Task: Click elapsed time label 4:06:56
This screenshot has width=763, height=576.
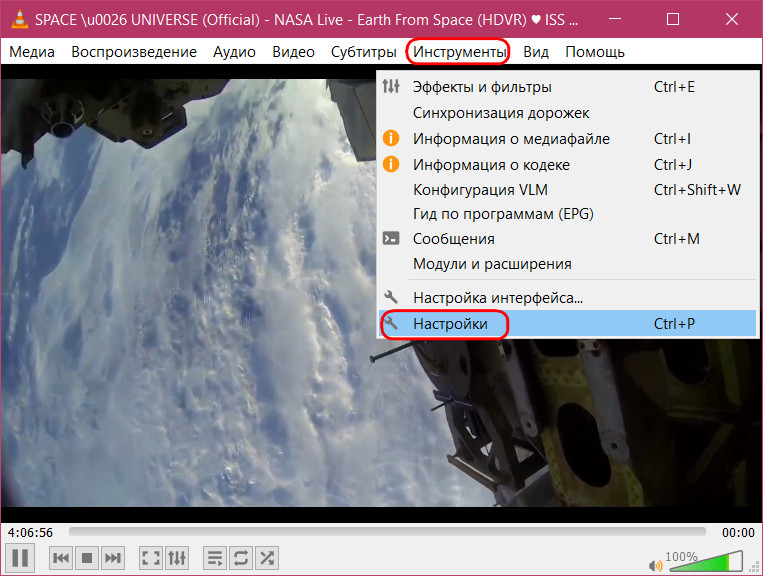Action: [31, 532]
